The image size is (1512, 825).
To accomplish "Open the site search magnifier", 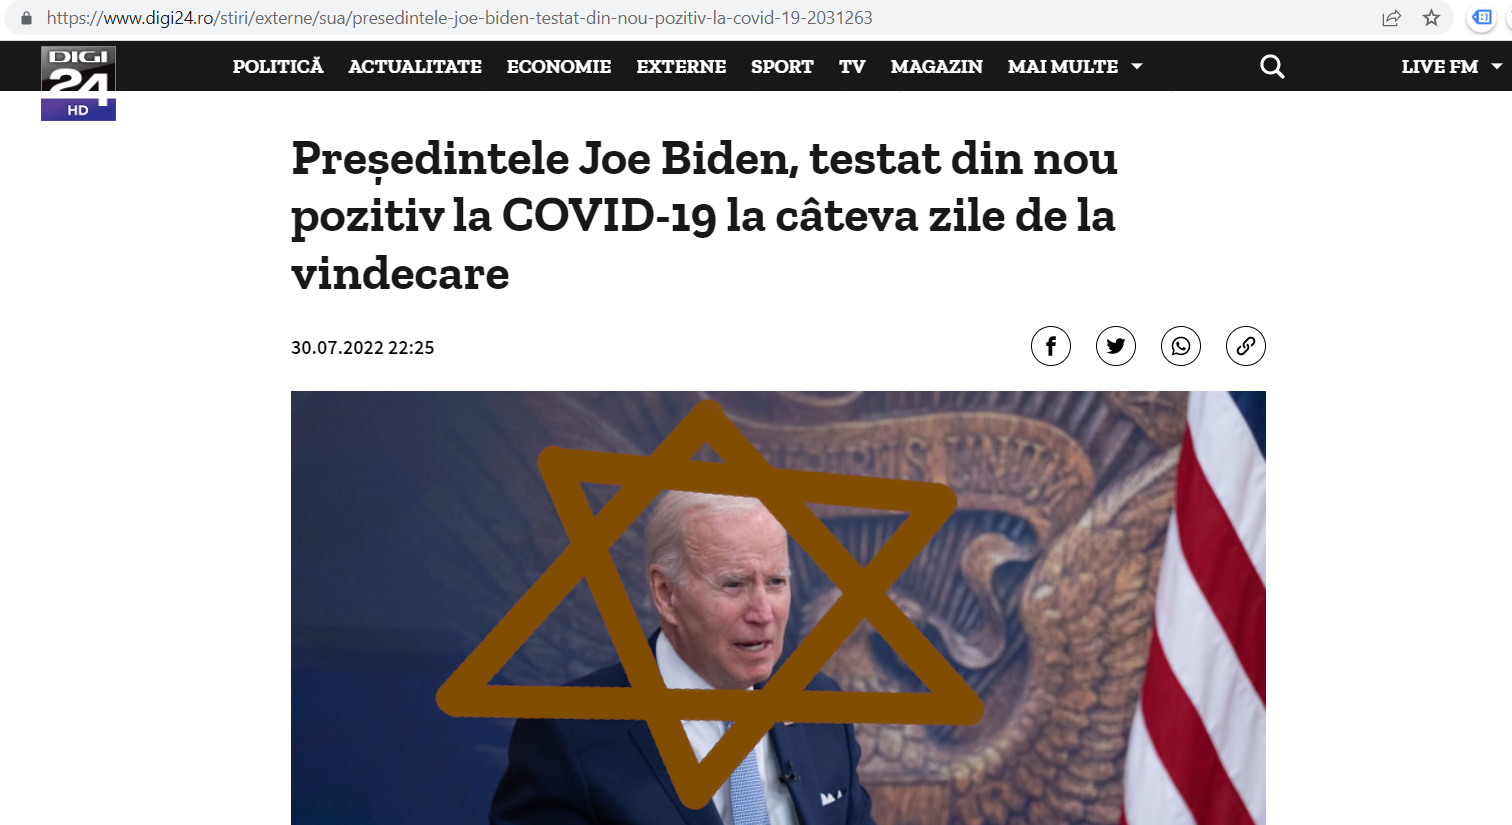I will 1272,66.
